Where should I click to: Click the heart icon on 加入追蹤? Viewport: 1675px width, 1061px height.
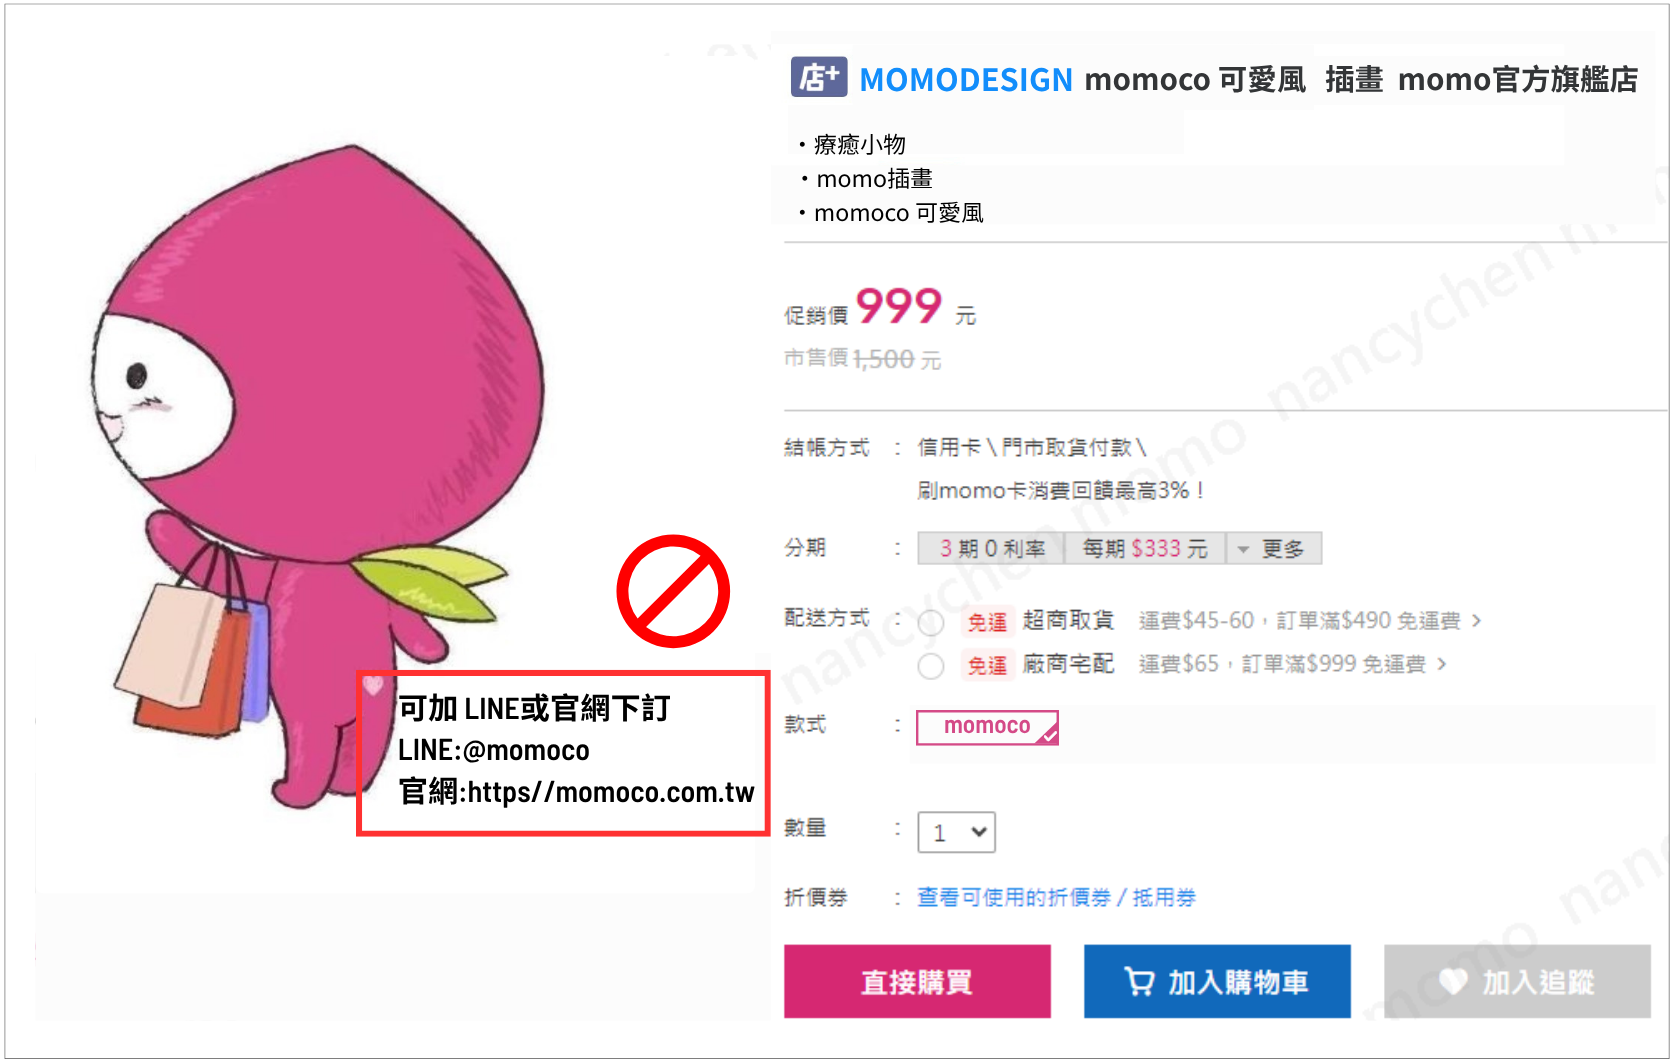(1453, 981)
